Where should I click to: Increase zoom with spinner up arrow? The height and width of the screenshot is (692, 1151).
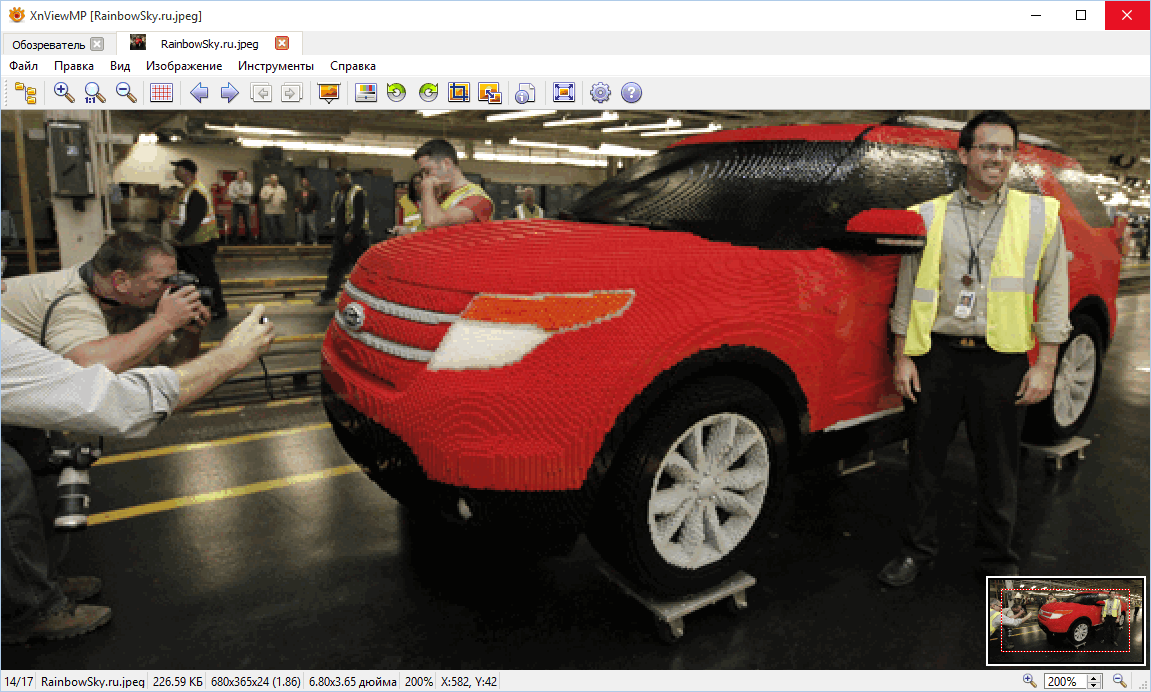(1094, 677)
